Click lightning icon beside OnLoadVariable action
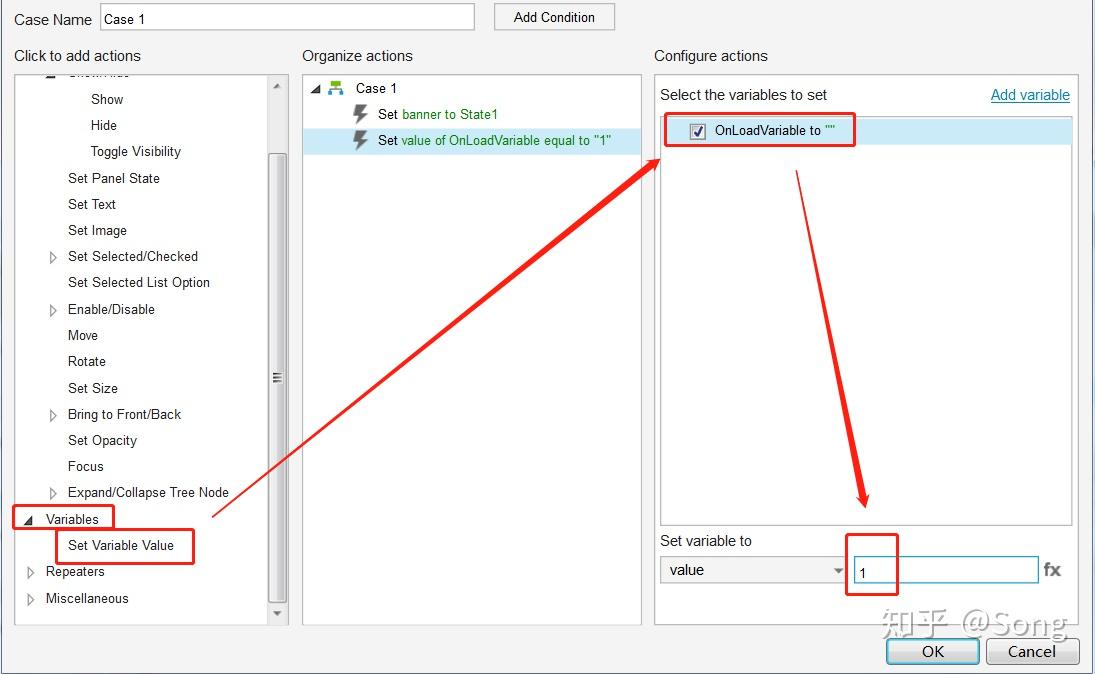This screenshot has width=1095, height=674. point(360,140)
